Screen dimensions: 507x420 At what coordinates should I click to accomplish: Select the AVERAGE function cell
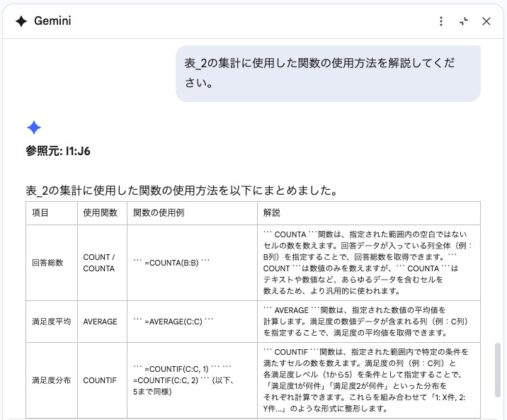pos(102,321)
